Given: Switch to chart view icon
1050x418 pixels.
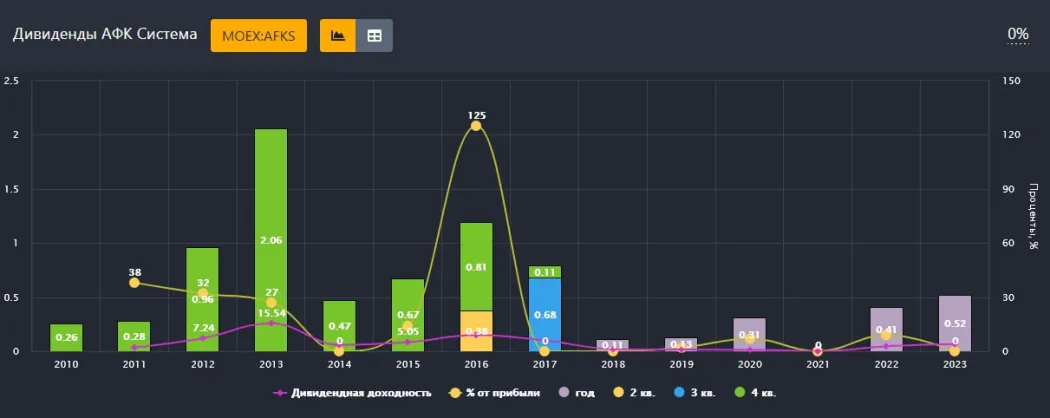Looking at the screenshot, I should coord(338,35).
